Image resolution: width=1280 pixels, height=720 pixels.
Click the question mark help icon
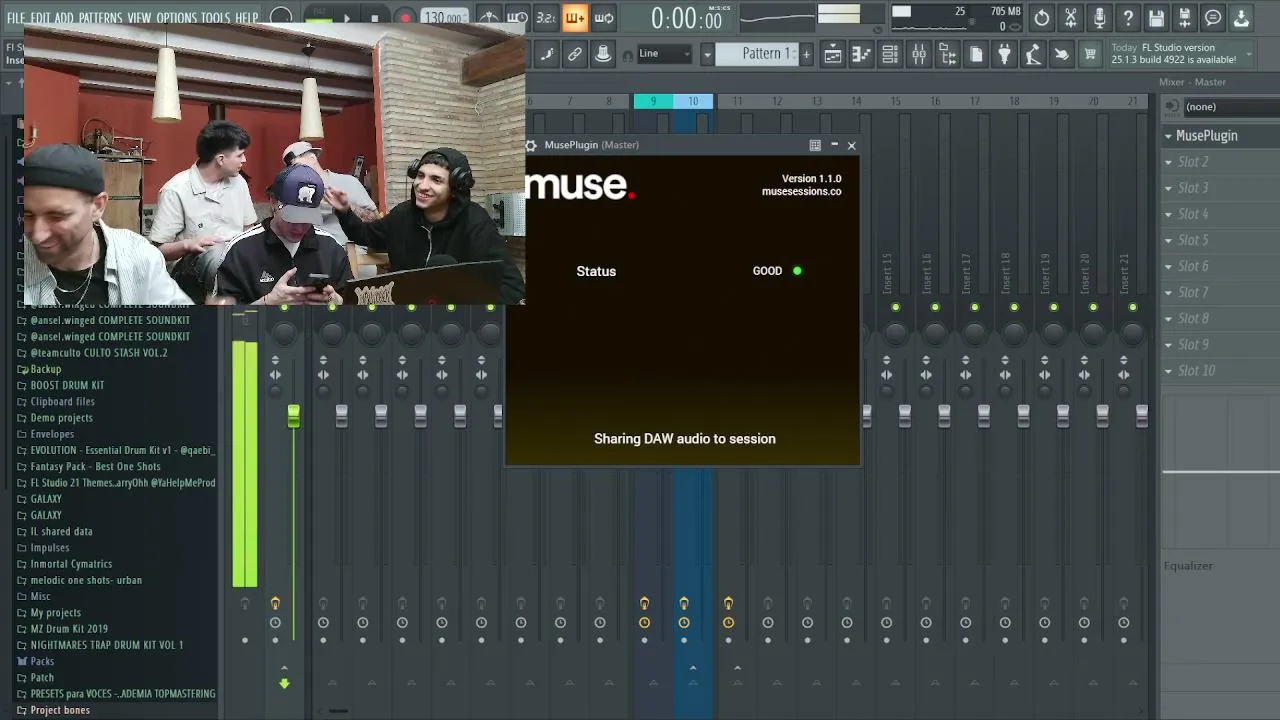(1128, 18)
